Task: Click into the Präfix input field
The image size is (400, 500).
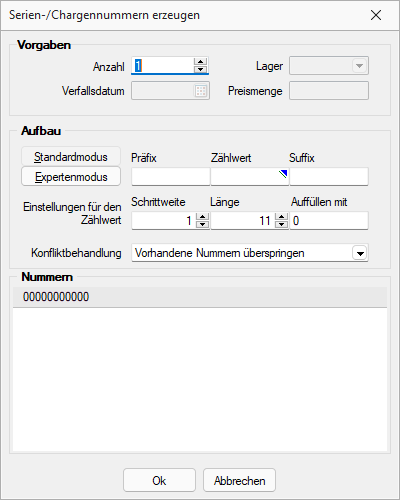Action: coord(171,177)
